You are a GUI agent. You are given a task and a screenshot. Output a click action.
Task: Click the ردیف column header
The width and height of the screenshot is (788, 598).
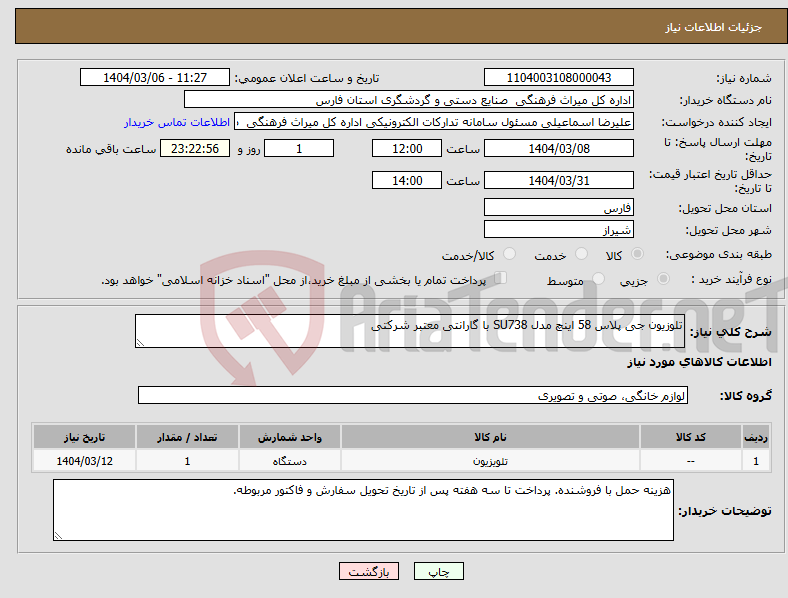[755, 437]
